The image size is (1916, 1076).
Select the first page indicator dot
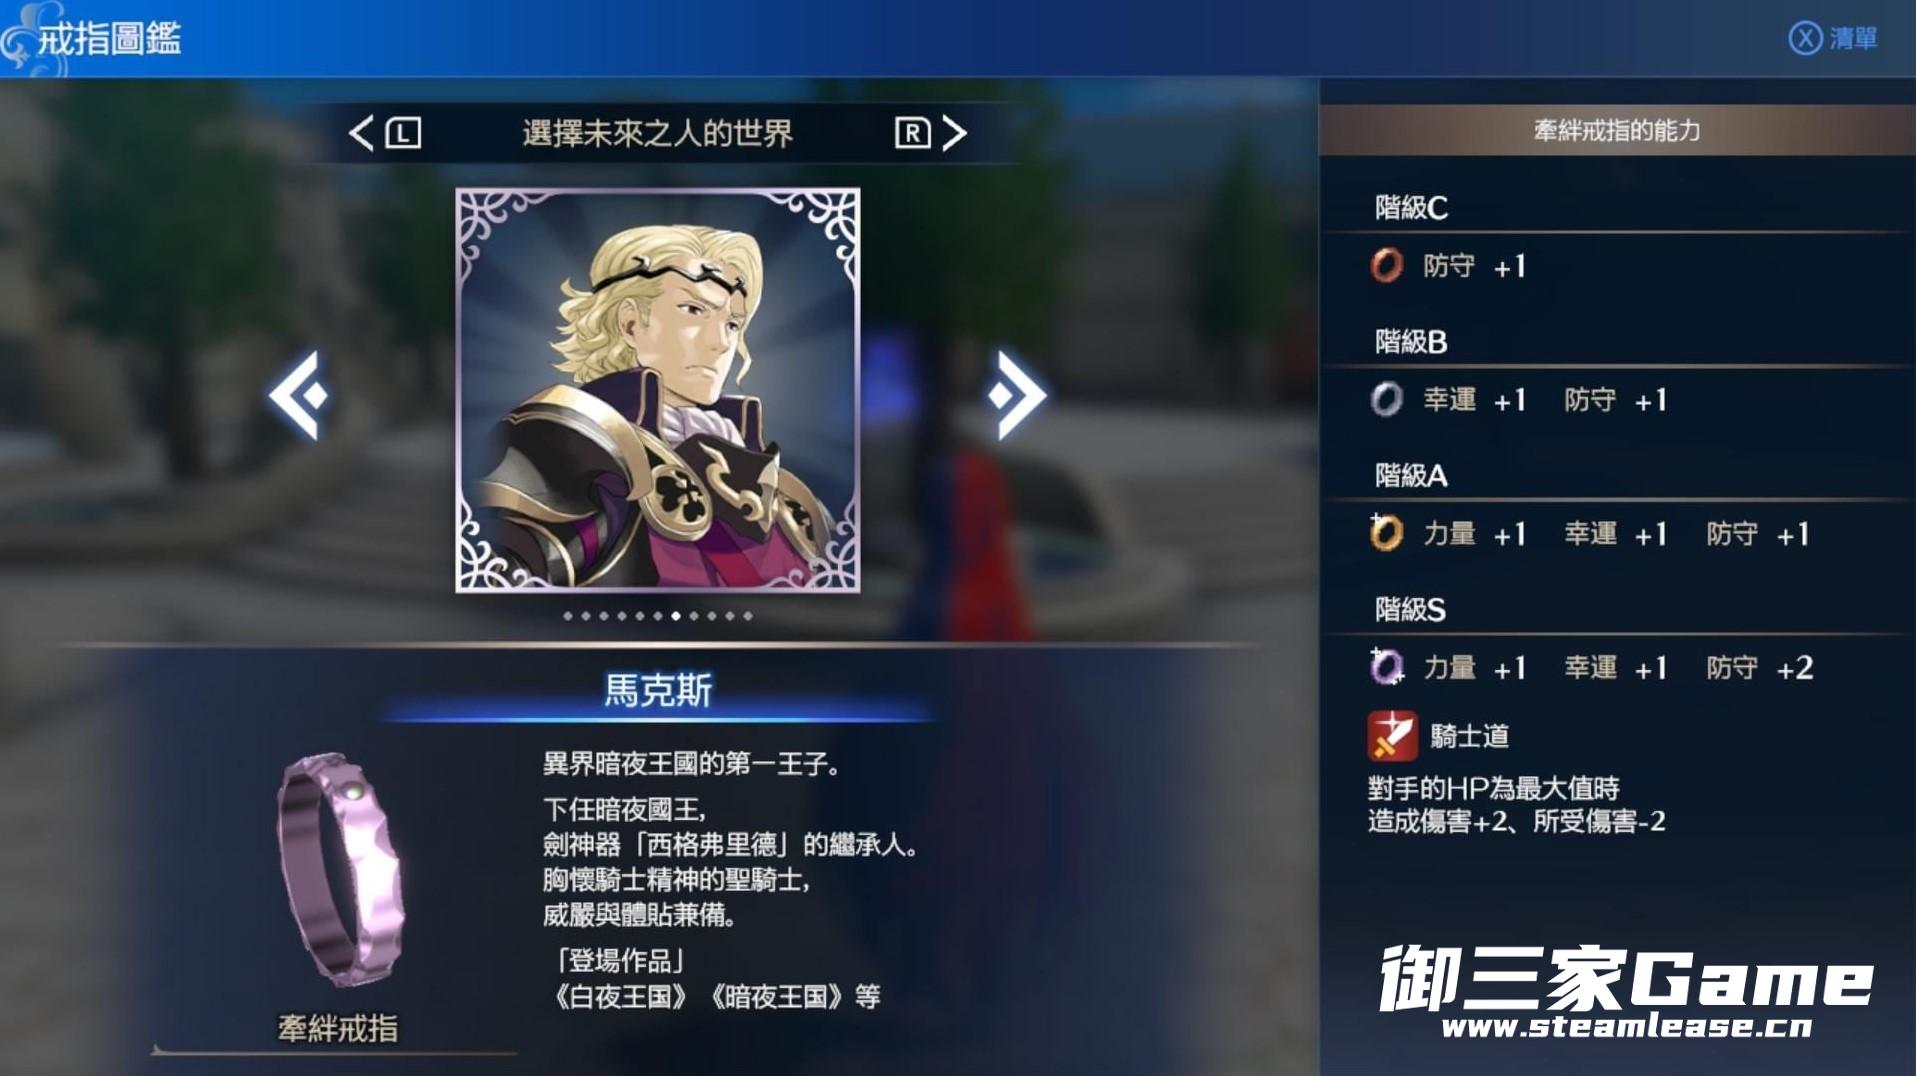568,616
